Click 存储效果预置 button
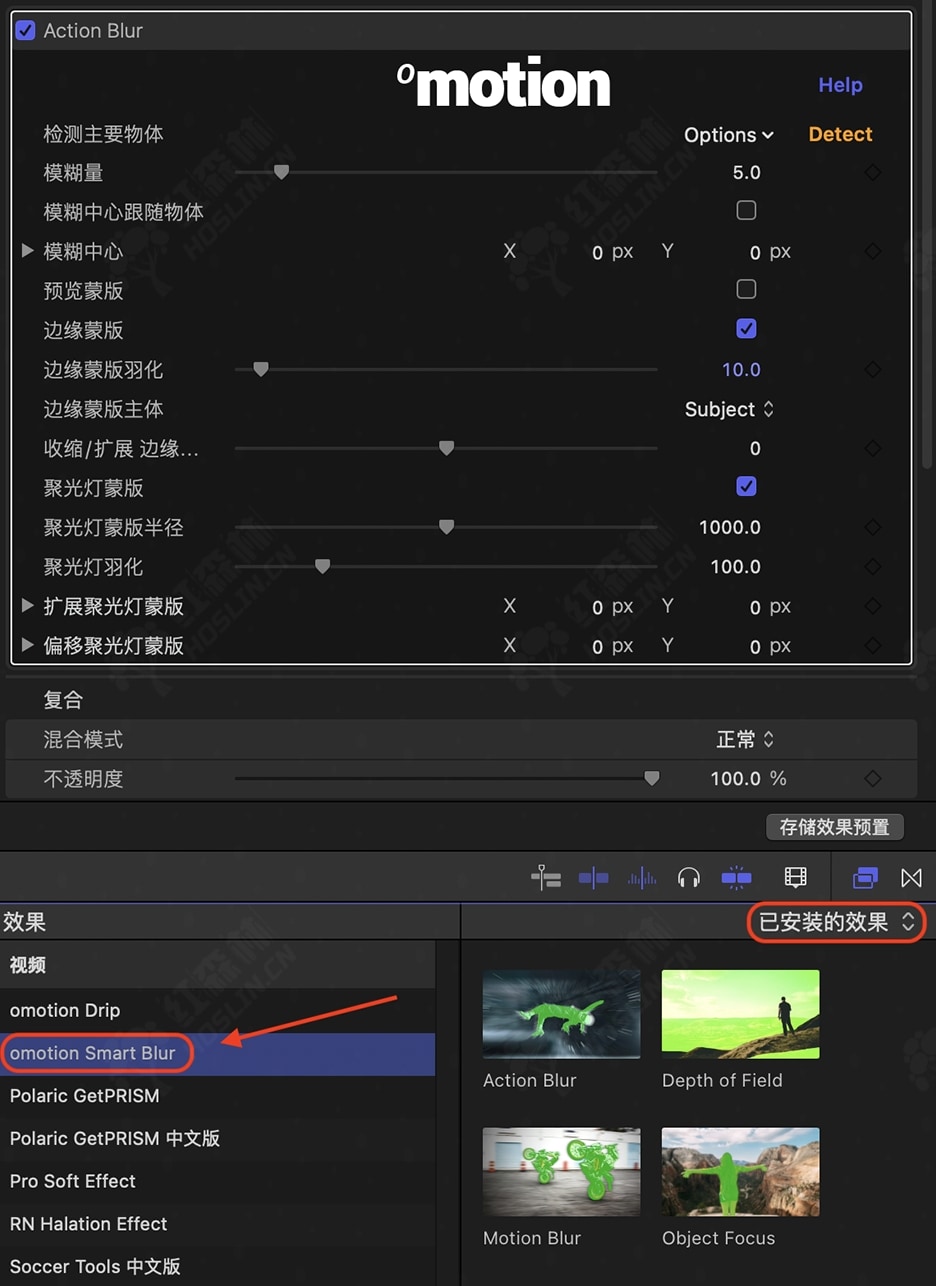936x1286 pixels. tap(834, 827)
